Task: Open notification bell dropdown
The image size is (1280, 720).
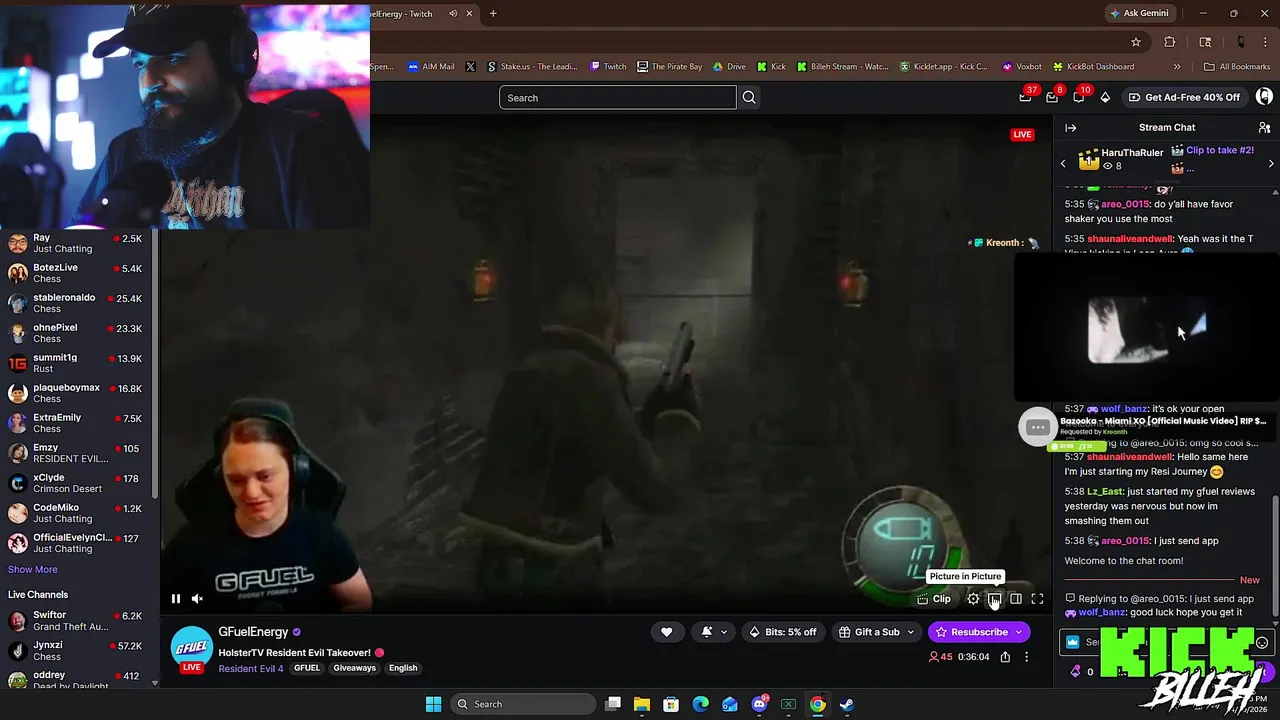Action: [x=713, y=632]
